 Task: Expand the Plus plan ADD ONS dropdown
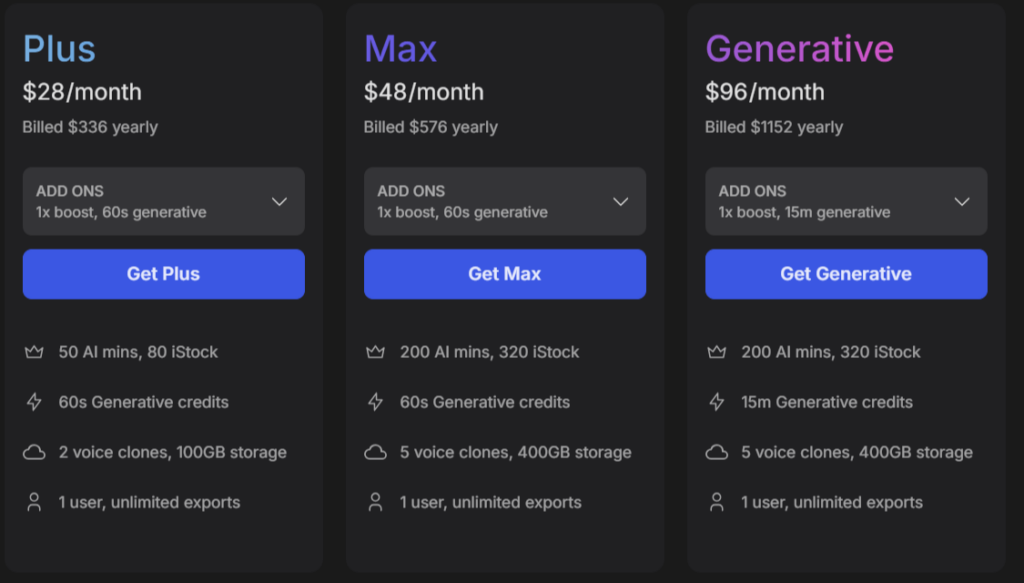pyautogui.click(x=164, y=201)
